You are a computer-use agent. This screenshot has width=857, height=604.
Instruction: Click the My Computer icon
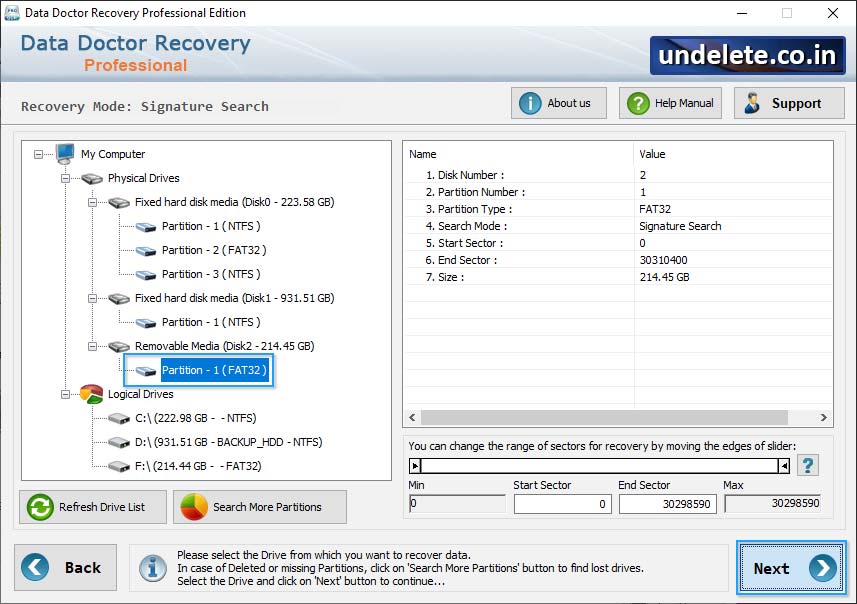click(67, 154)
